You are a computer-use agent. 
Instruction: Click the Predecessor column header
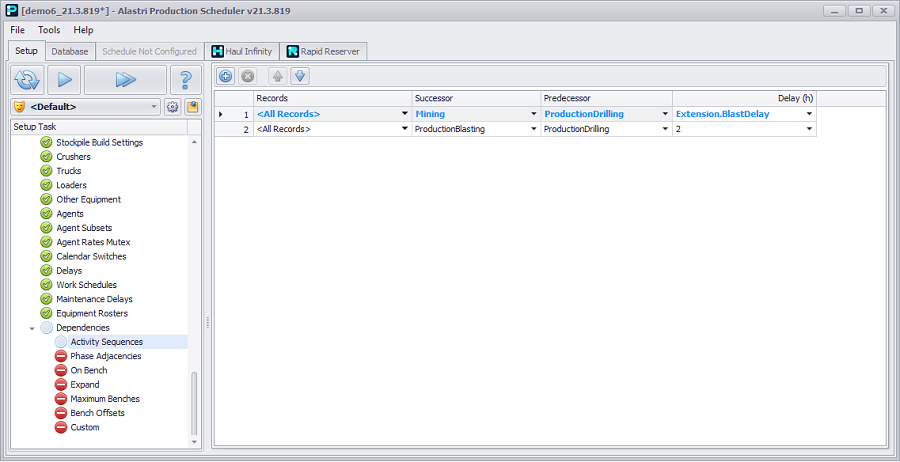click(606, 98)
